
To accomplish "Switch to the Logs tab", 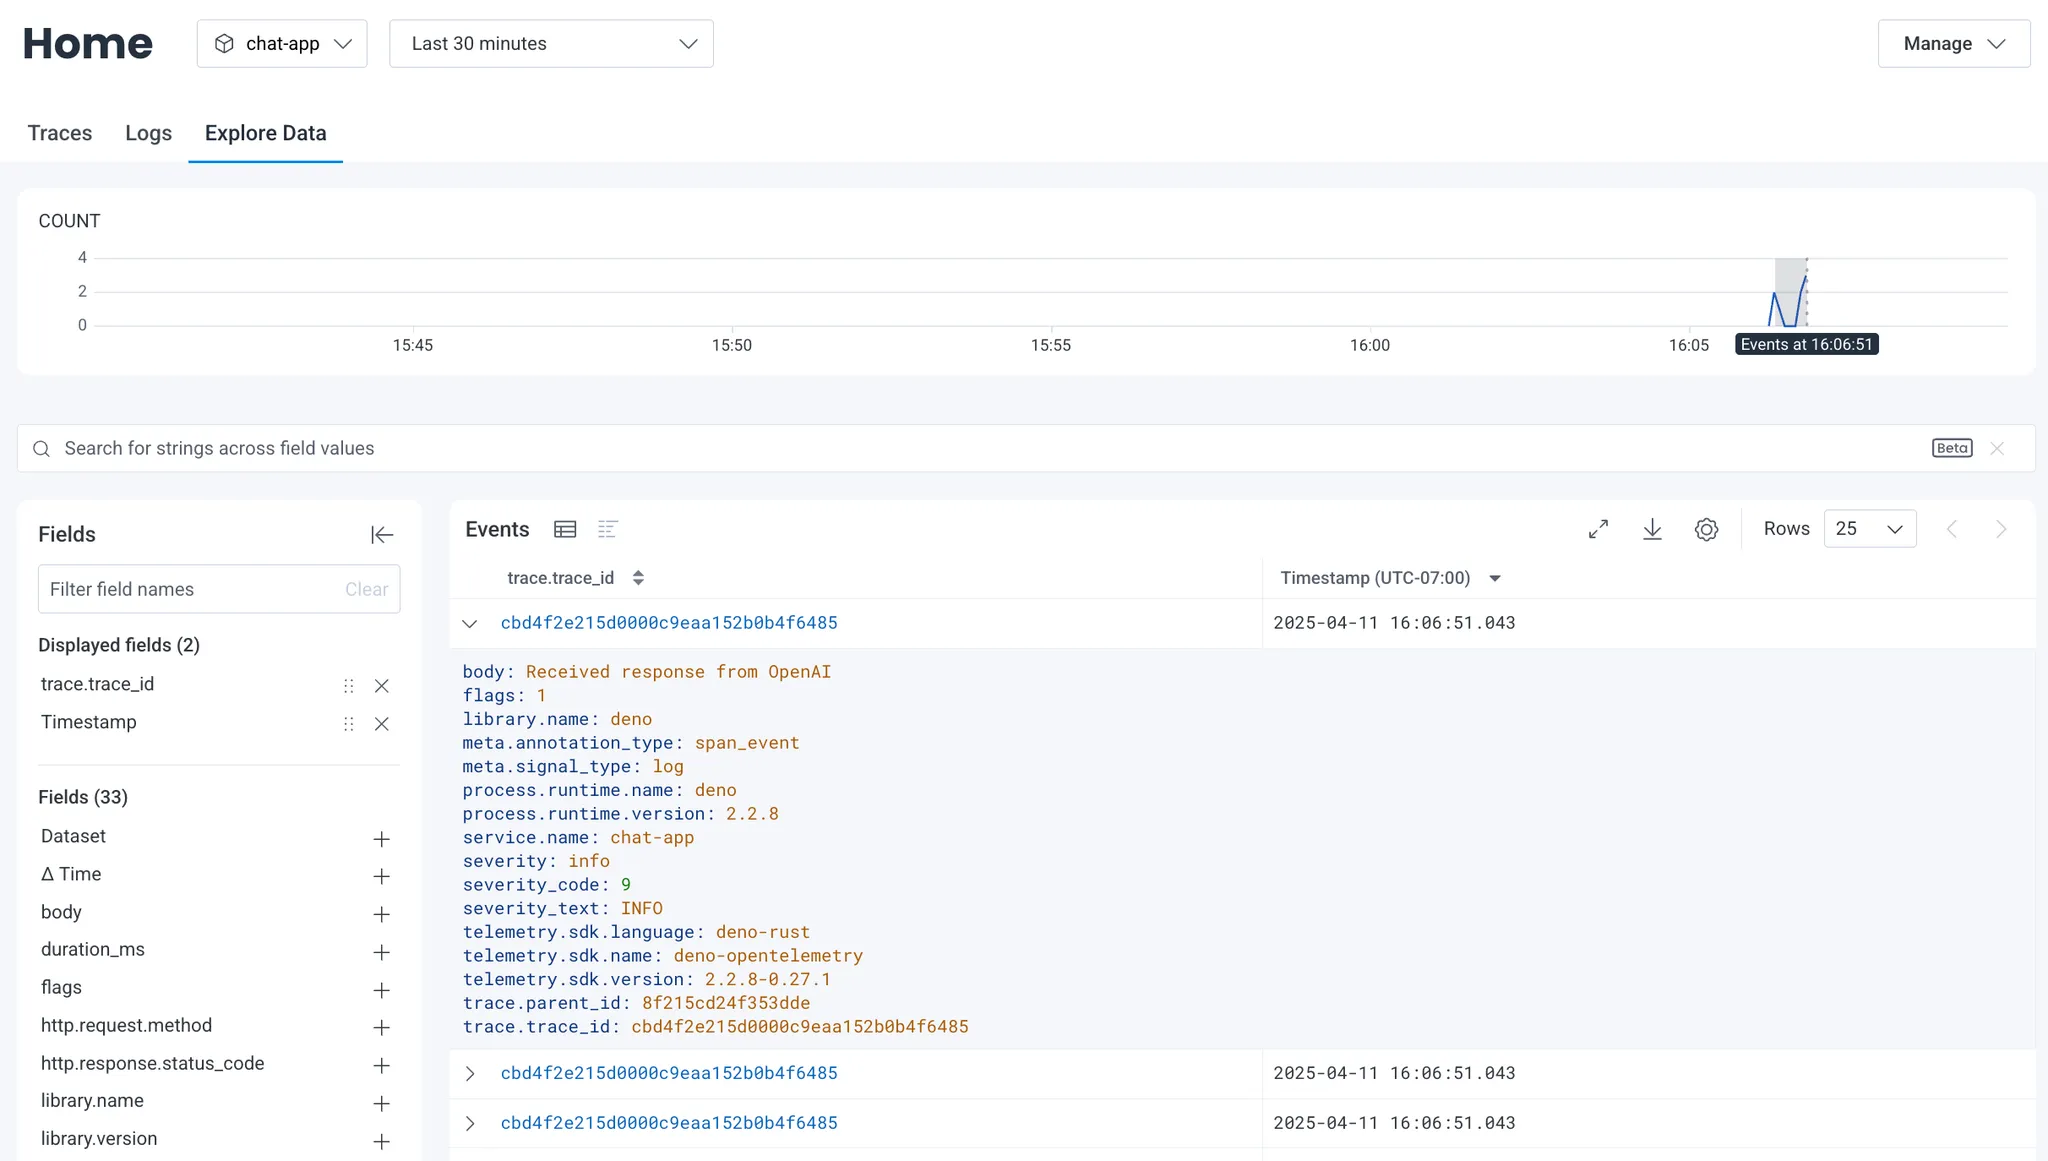I will pyautogui.click(x=148, y=133).
